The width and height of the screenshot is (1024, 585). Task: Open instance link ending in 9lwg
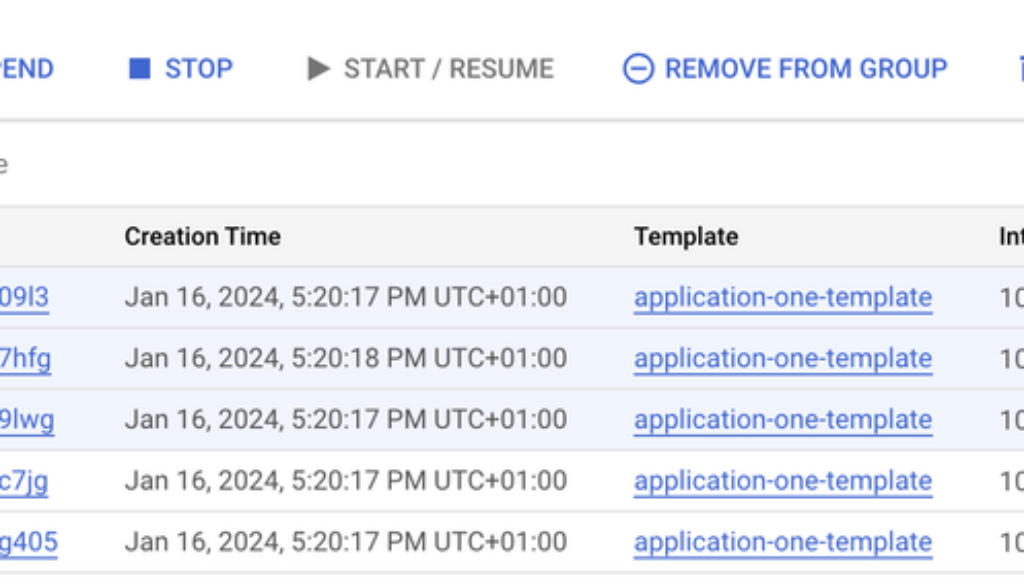(27, 420)
